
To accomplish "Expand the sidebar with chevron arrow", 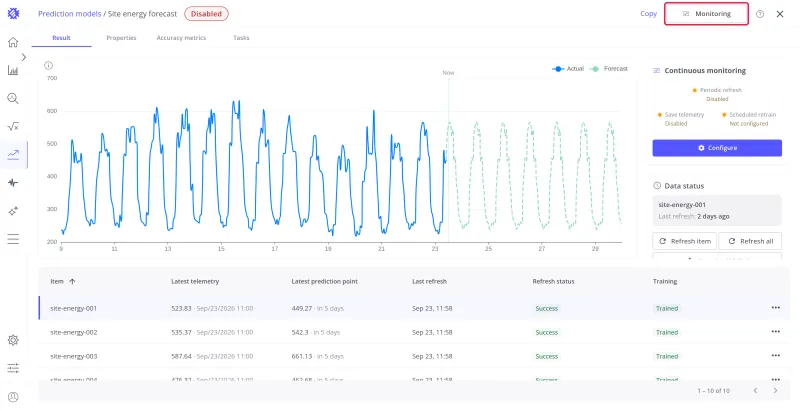I will pos(23,57).
